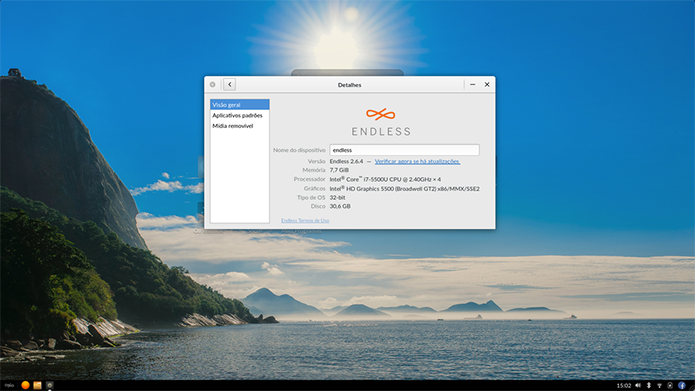The width and height of the screenshot is (695, 391).
Task: Open the Endless Termos de Uso link
Action: [305, 220]
